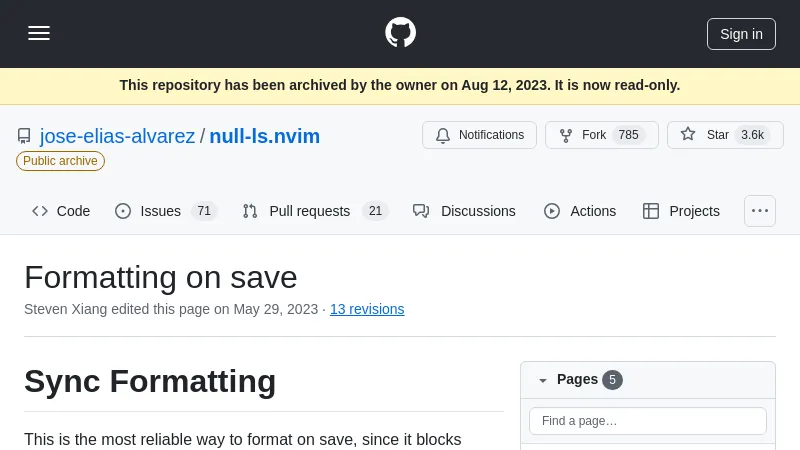Screen dimensions: 800x450
Task: Open jose-elias-alvarez owner profile link
Action: (x=117, y=136)
